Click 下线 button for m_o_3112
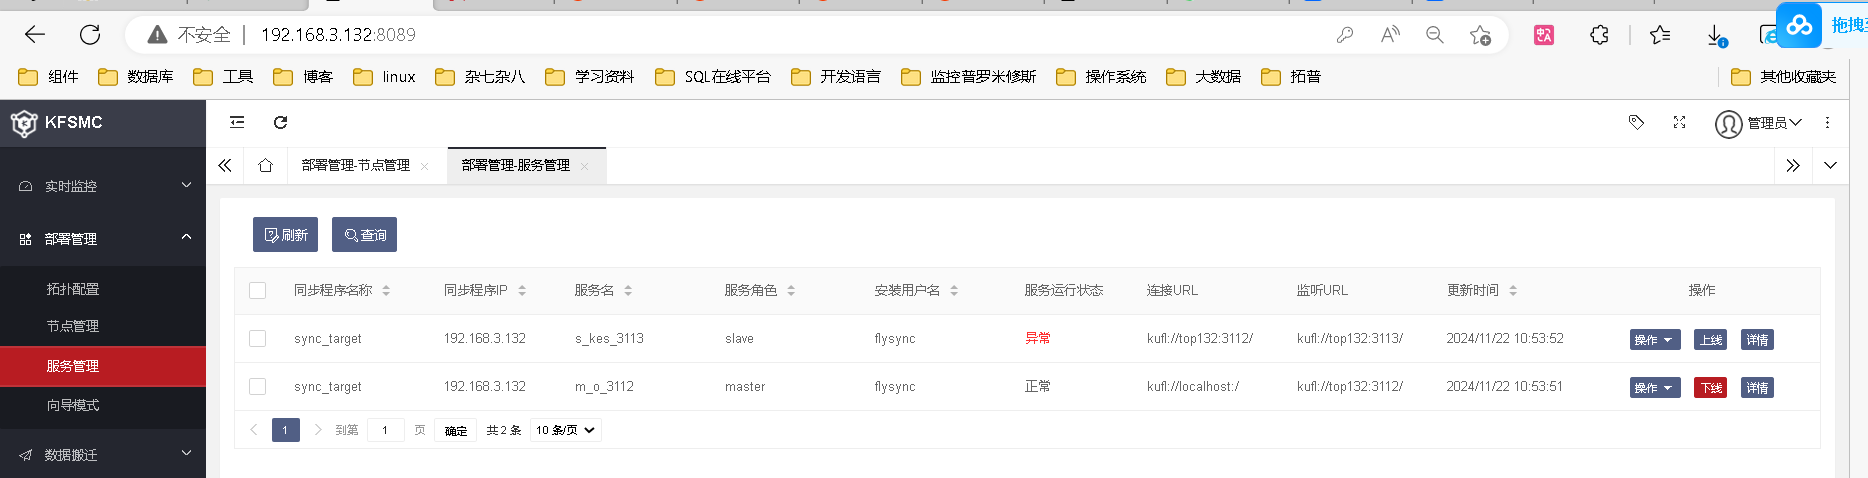The image size is (1868, 478). pyautogui.click(x=1710, y=388)
